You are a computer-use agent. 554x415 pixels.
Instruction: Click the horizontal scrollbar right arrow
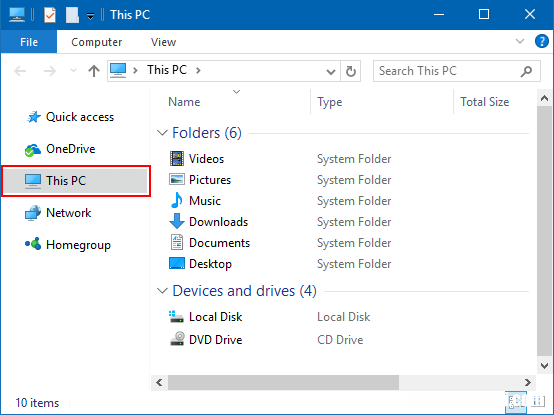(x=528, y=383)
